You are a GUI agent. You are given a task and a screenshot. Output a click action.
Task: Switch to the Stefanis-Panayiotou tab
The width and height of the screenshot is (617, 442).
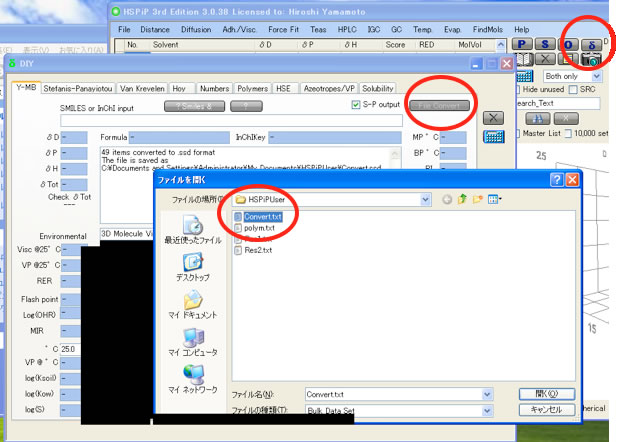click(x=78, y=89)
